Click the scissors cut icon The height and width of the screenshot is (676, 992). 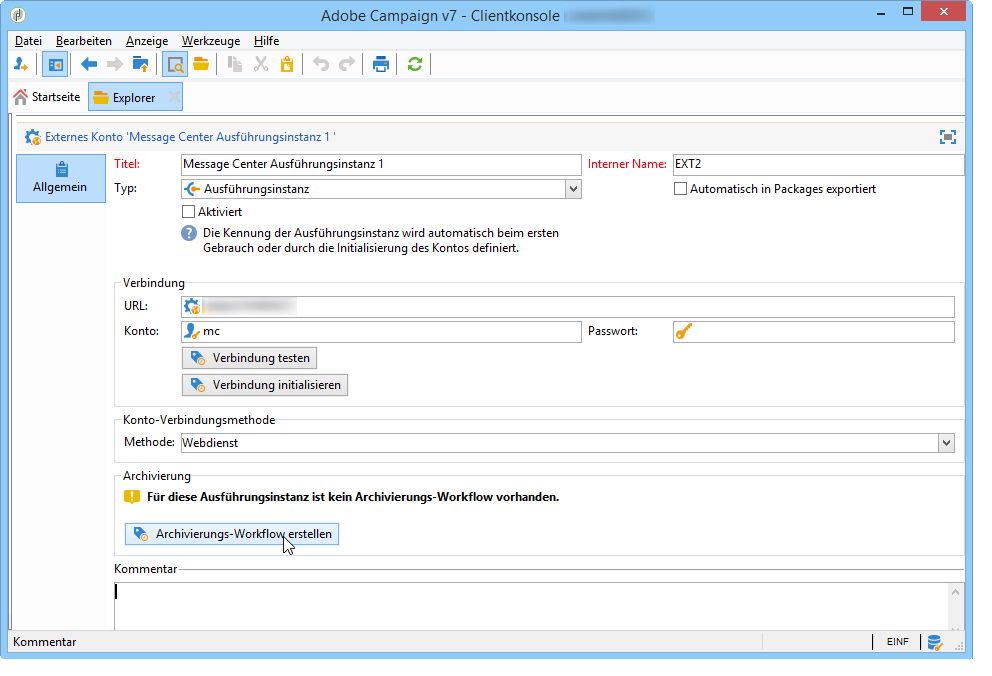[261, 64]
